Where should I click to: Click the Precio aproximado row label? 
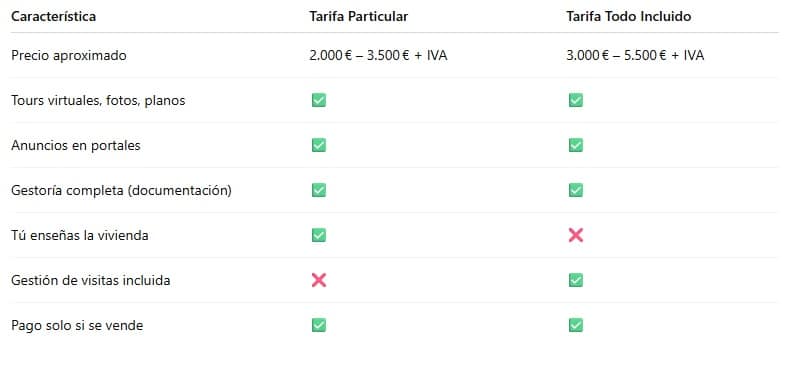coord(69,55)
